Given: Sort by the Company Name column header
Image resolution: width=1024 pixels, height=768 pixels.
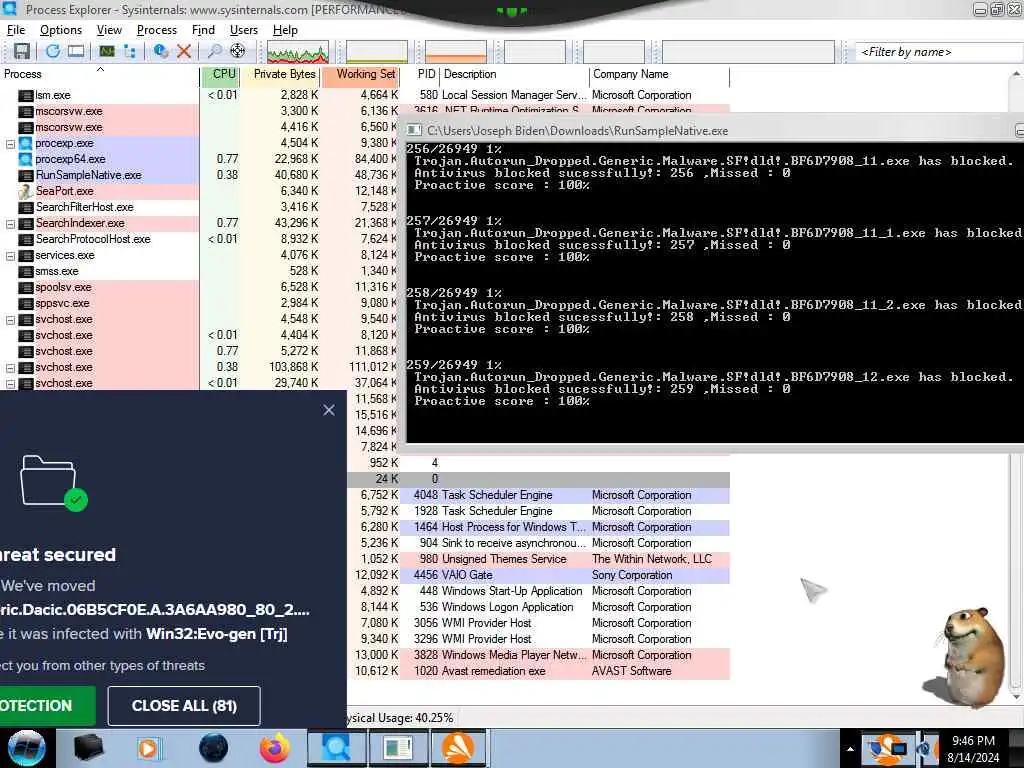Looking at the screenshot, I should pos(660,74).
